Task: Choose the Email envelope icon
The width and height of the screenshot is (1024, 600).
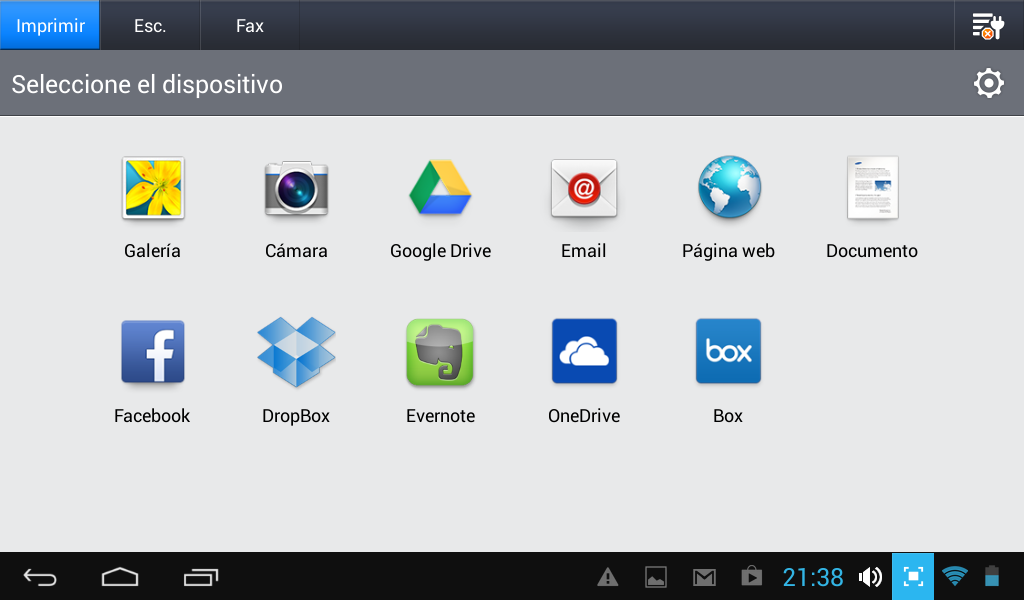Action: point(584,188)
